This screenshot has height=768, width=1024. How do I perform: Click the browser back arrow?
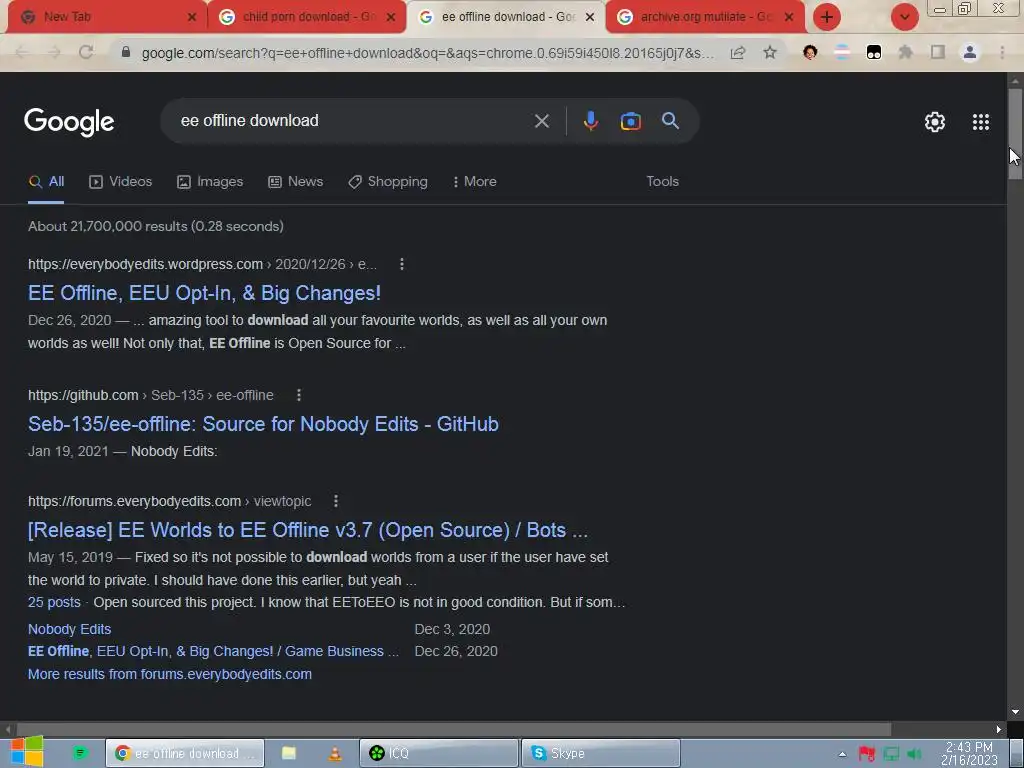(x=22, y=52)
